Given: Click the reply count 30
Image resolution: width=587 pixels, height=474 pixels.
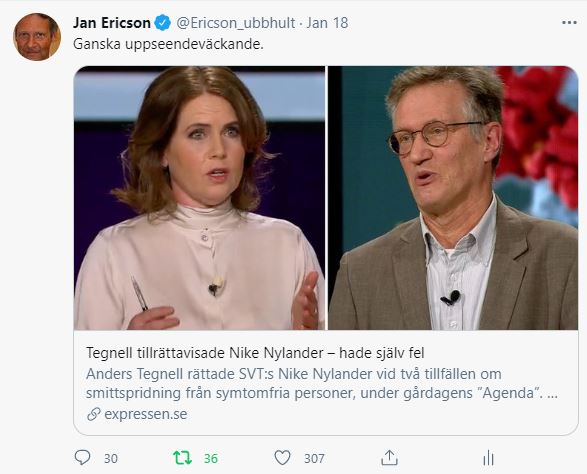Looking at the screenshot, I should (111, 459).
